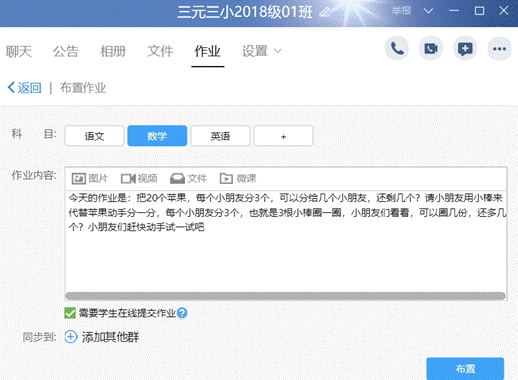The width and height of the screenshot is (518, 380).
Task: Add a new subject with + button
Action: 283,136
